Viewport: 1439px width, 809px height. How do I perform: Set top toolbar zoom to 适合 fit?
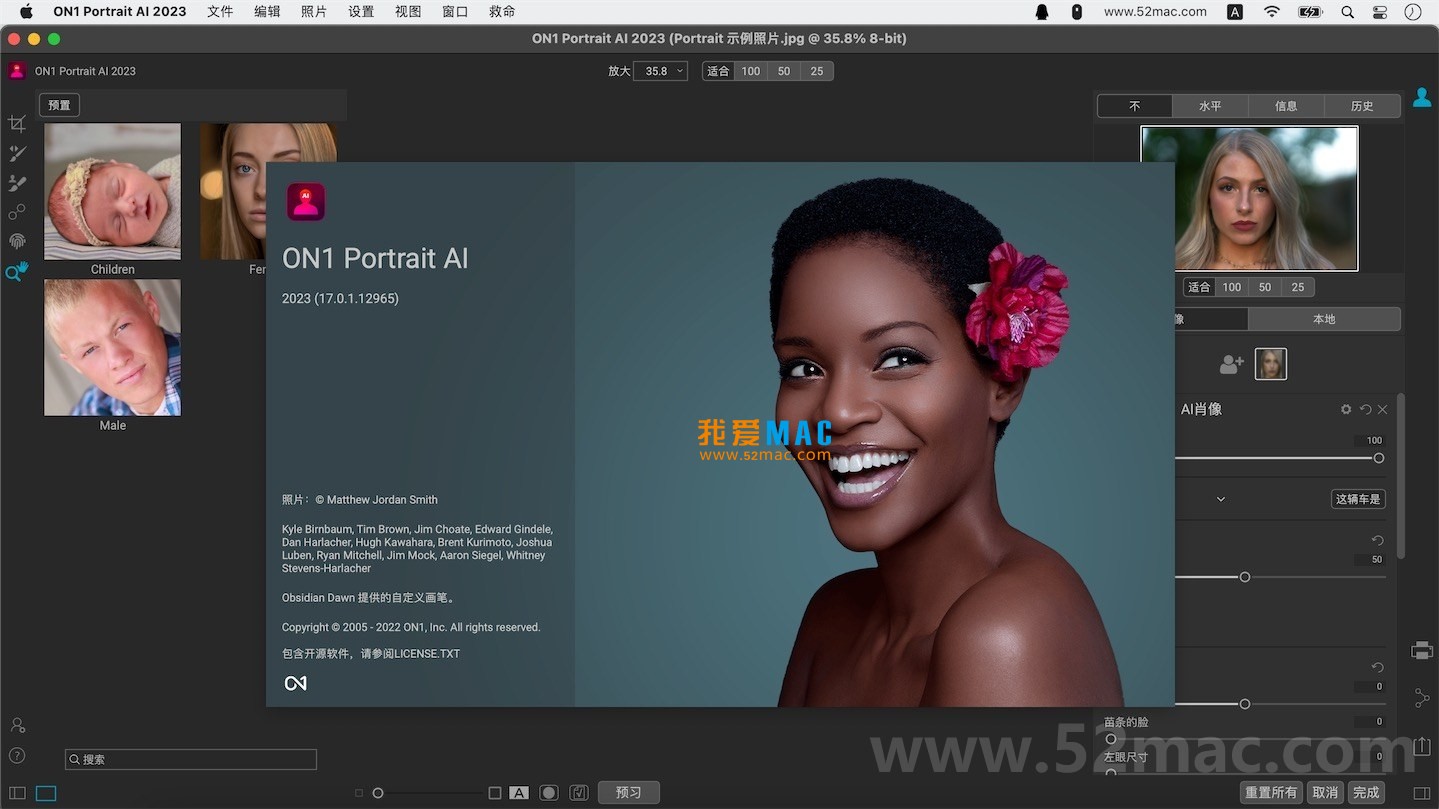coord(718,71)
